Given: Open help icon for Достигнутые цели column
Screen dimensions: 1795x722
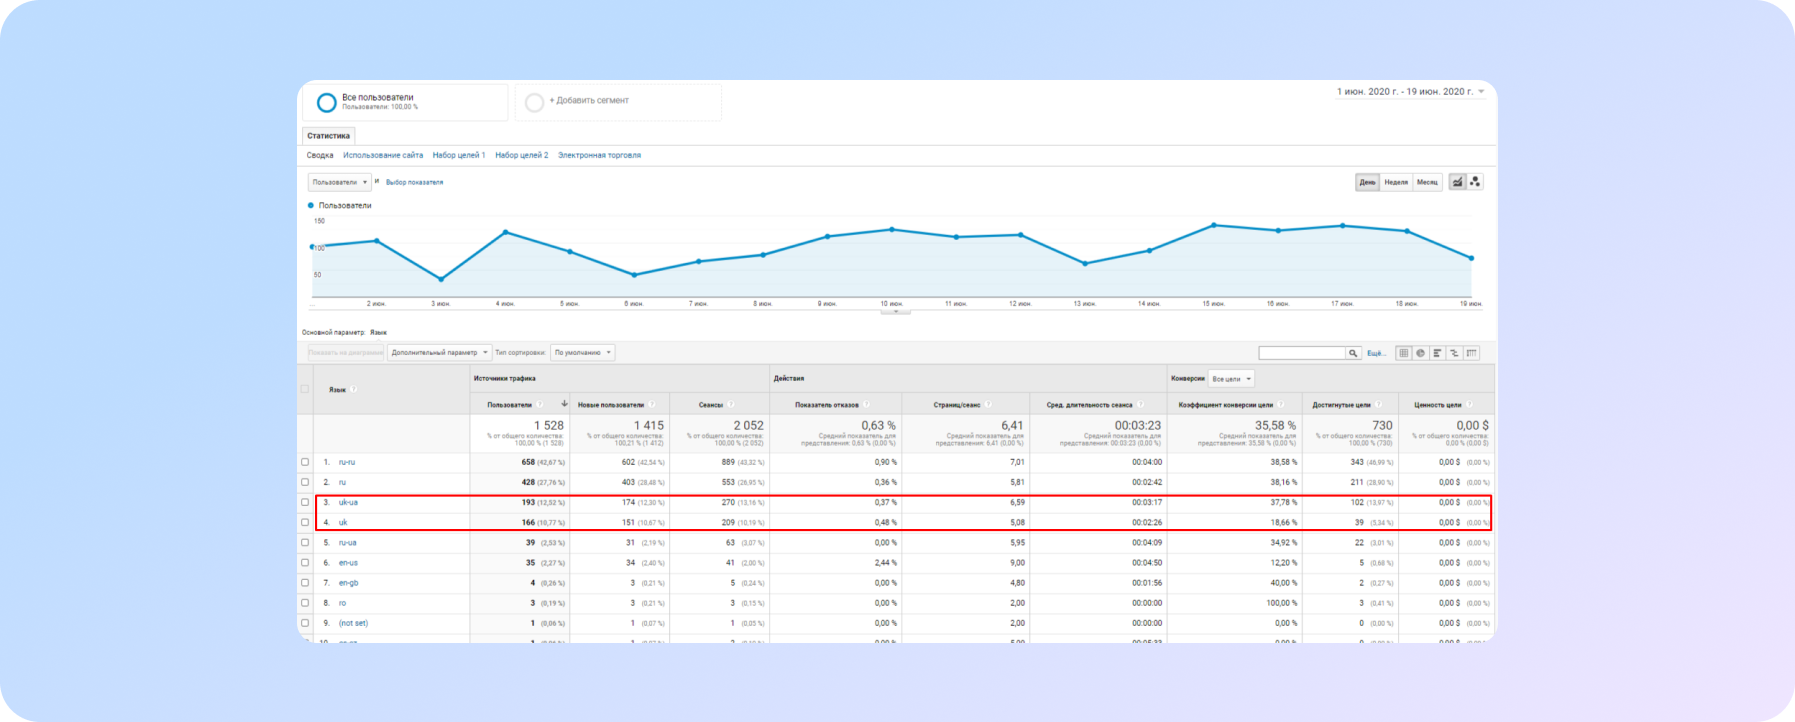Looking at the screenshot, I should click(1379, 405).
